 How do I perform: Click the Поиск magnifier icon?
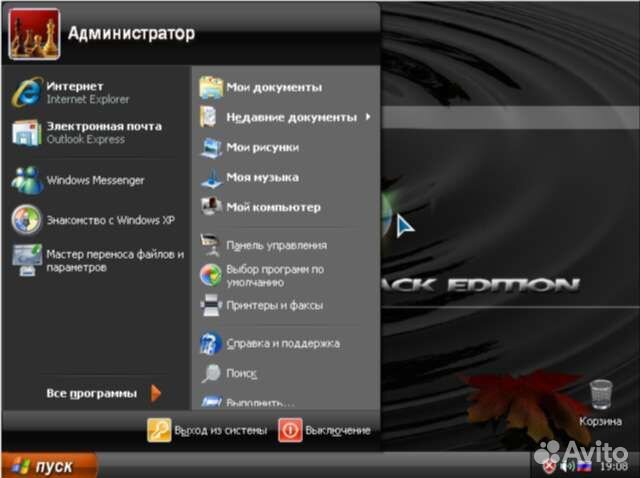pyautogui.click(x=211, y=373)
